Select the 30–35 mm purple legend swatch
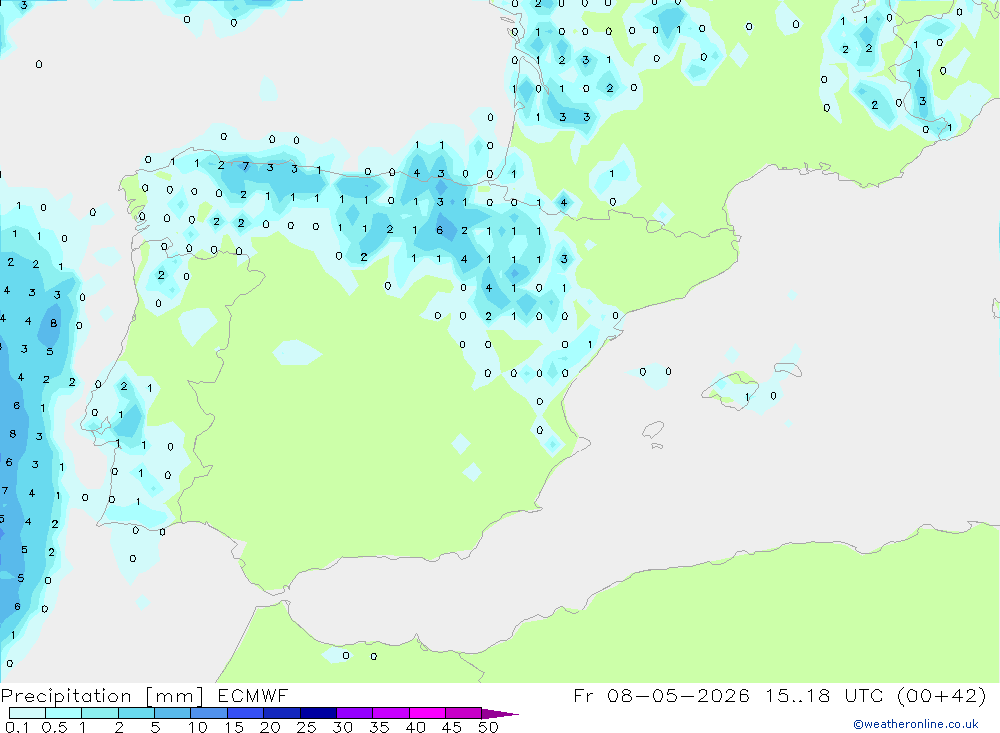The width and height of the screenshot is (1000, 733). pos(355,713)
